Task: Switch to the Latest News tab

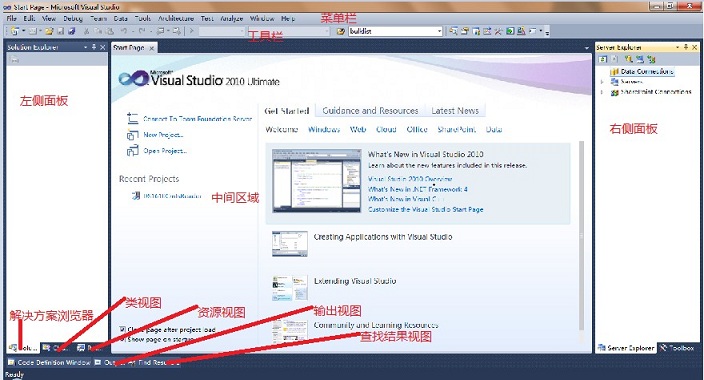Action: (455, 110)
